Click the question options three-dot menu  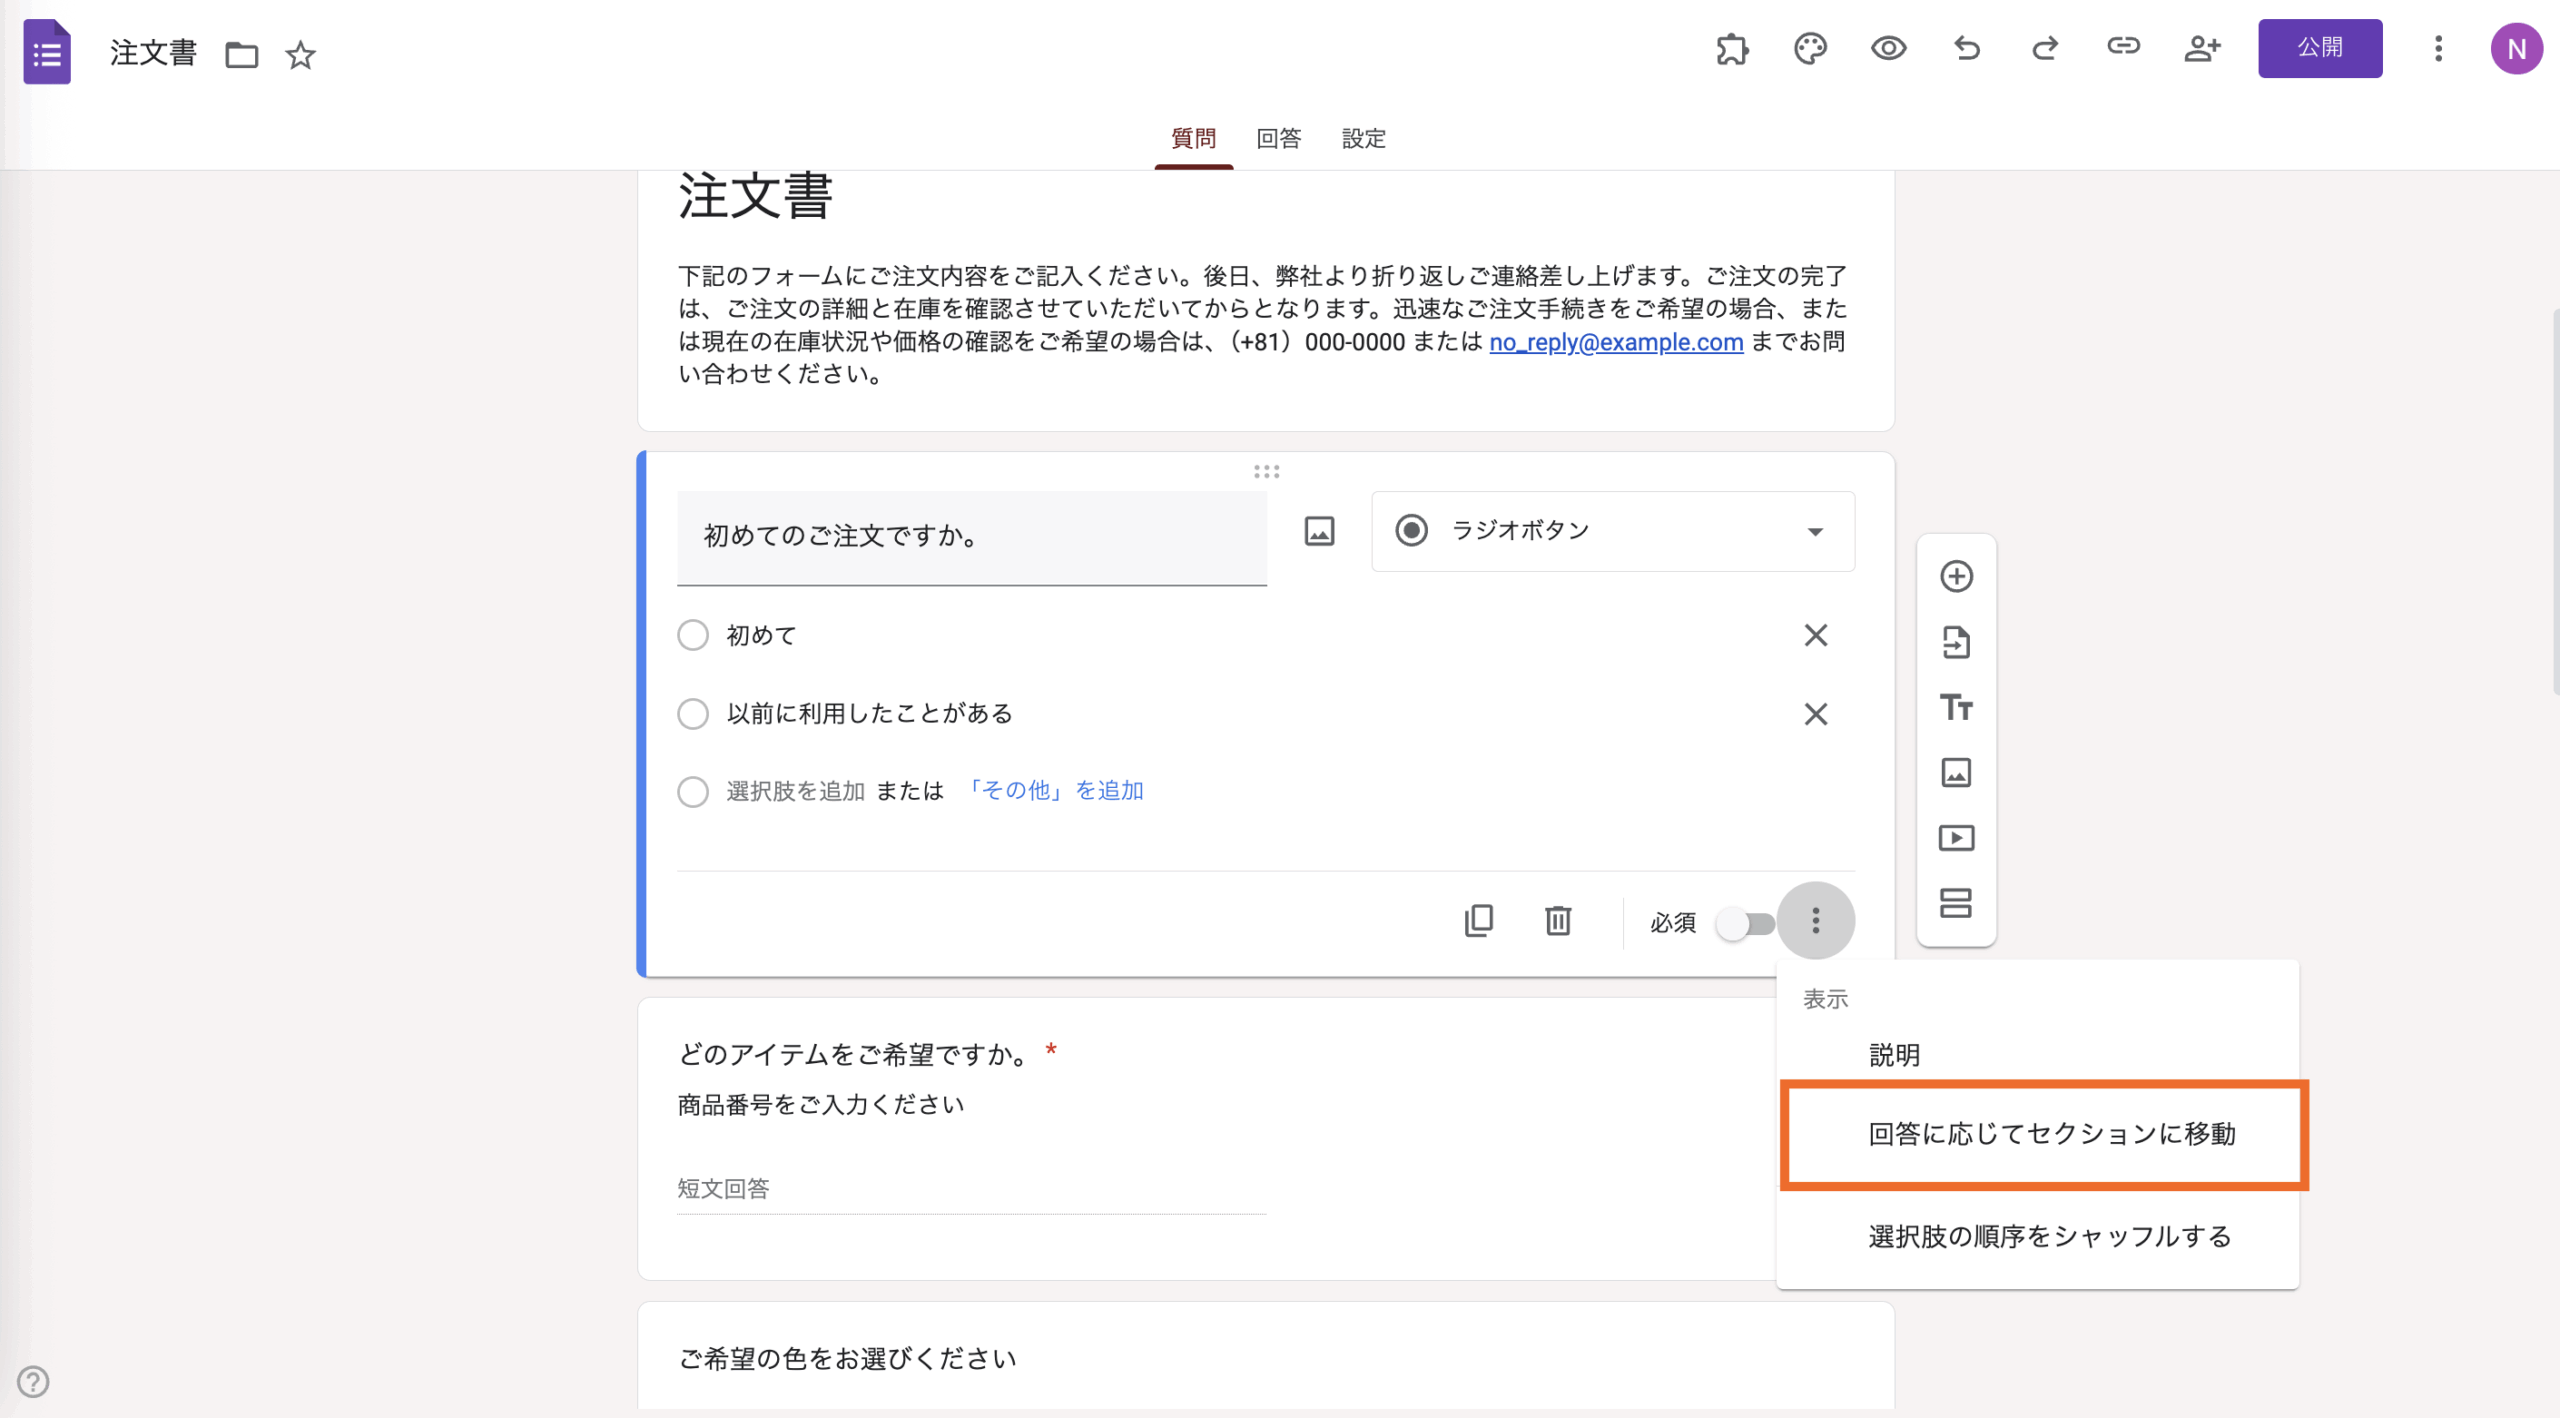[x=1816, y=920]
